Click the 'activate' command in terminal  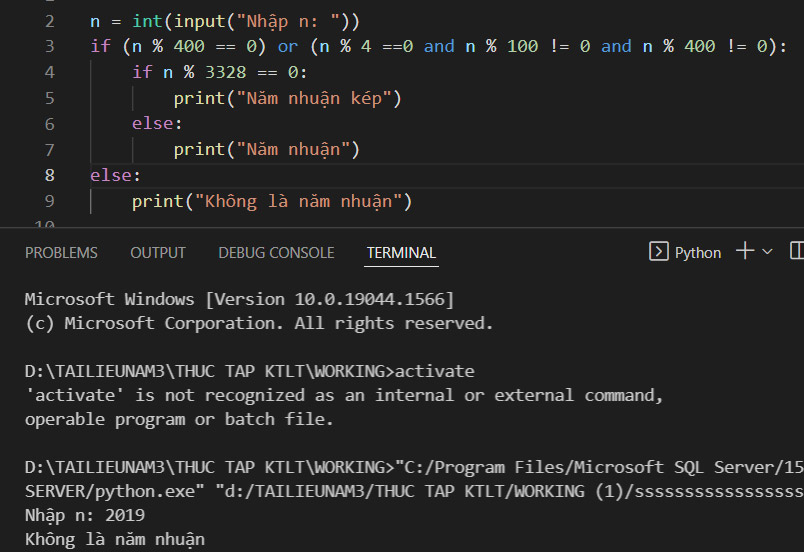(435, 371)
